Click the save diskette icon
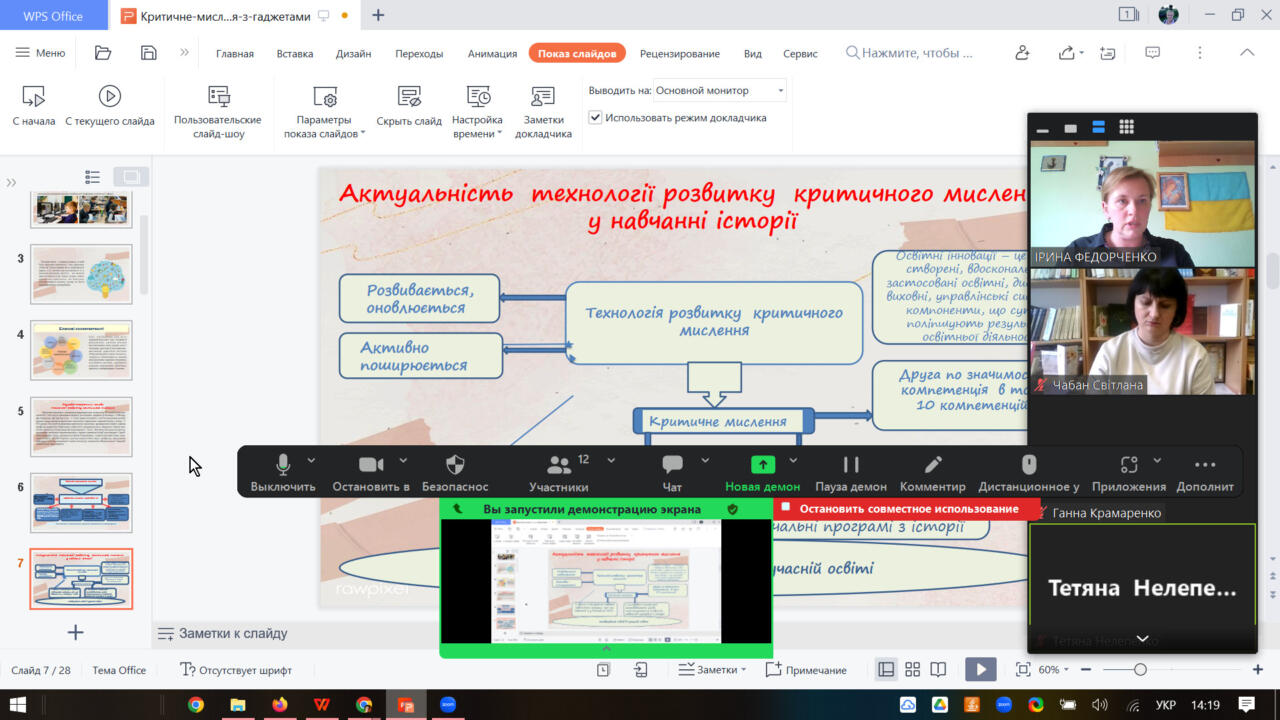The image size is (1280, 720). 149,53
